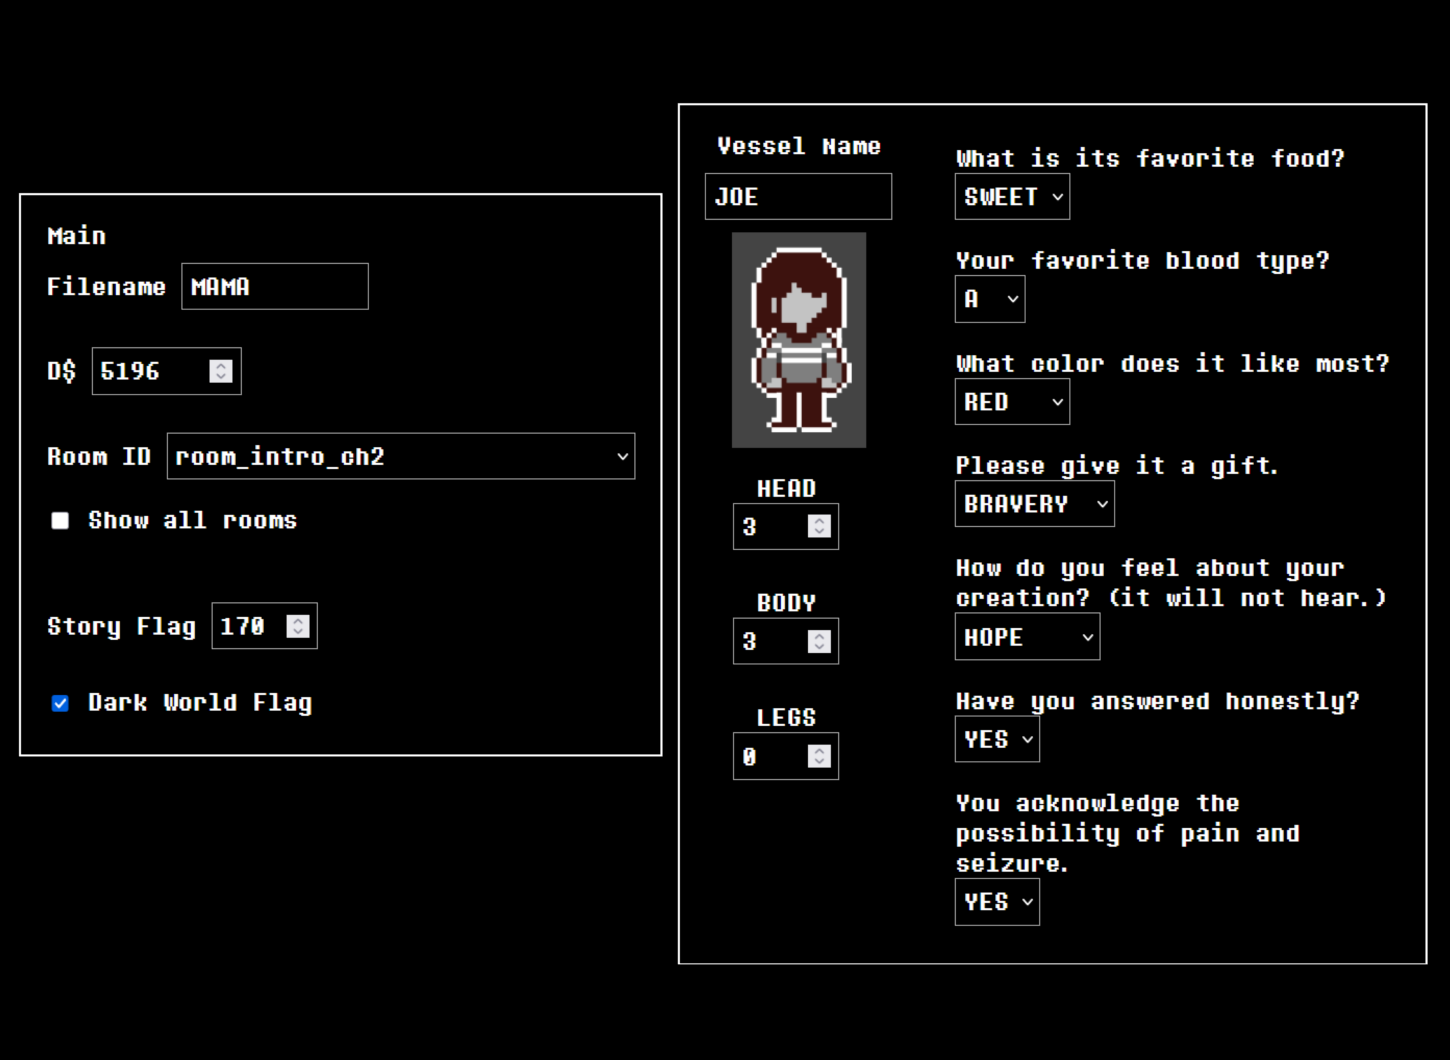Click the BODY label
1450x1060 pixels.
(x=786, y=603)
